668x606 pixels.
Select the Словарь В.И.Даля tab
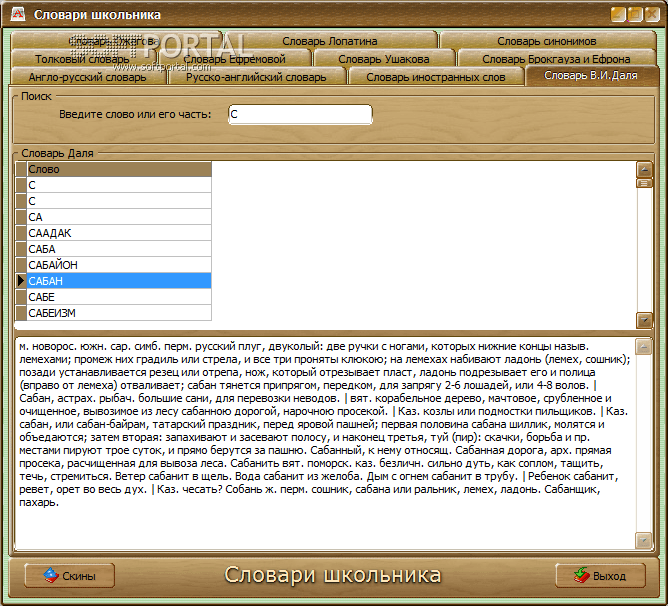tap(590, 75)
